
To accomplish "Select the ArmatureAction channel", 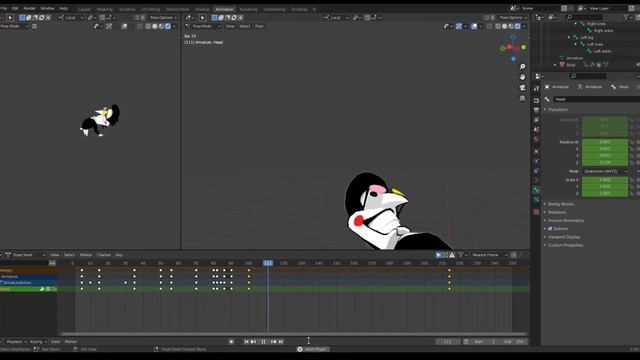I will [x=17, y=282].
